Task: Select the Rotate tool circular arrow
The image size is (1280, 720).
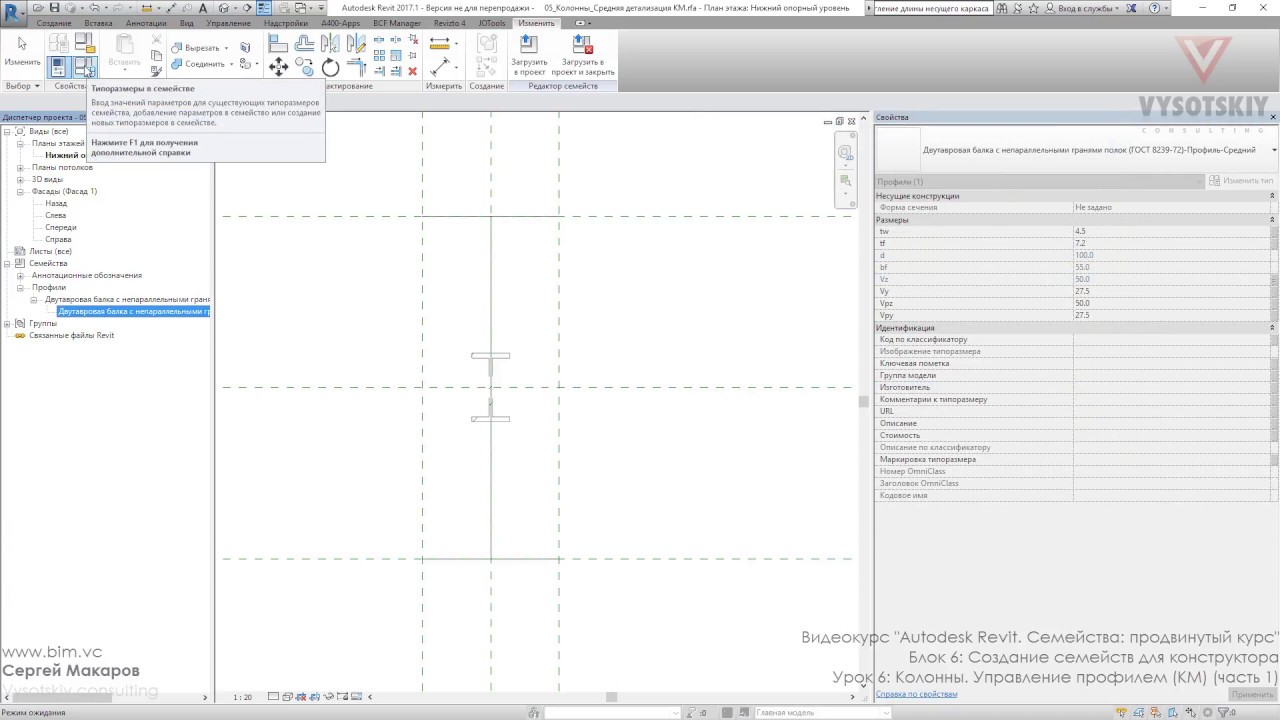Action: point(330,67)
